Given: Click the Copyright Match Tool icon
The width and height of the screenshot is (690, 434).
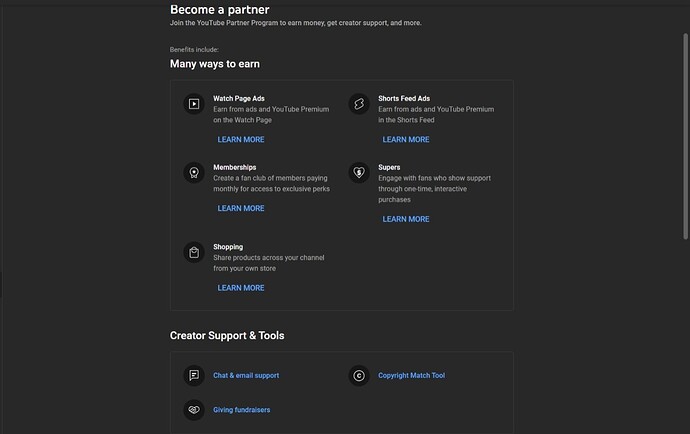Looking at the screenshot, I should click(359, 375).
